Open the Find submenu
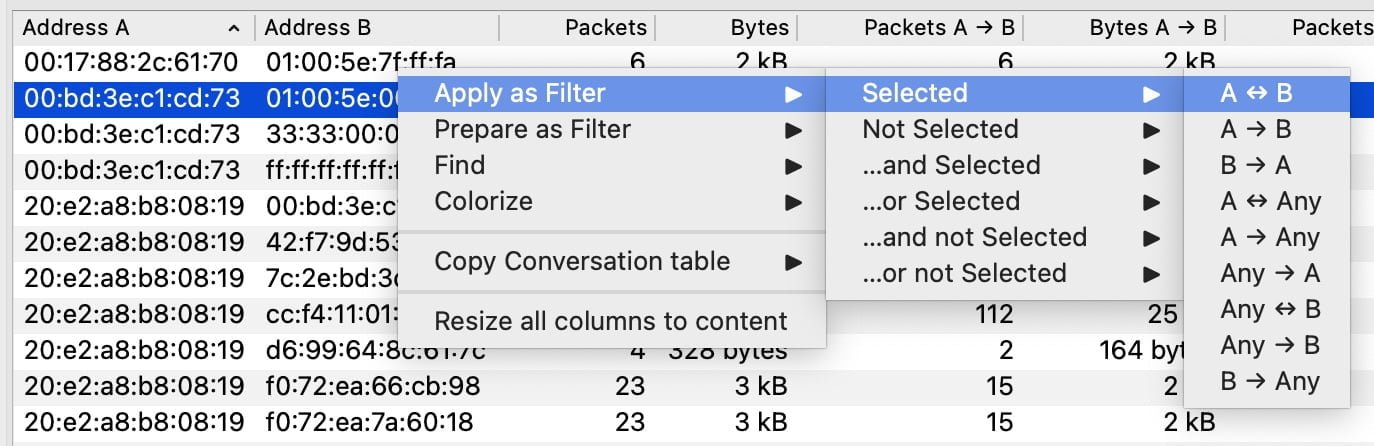This screenshot has width=1374, height=446. point(460,165)
